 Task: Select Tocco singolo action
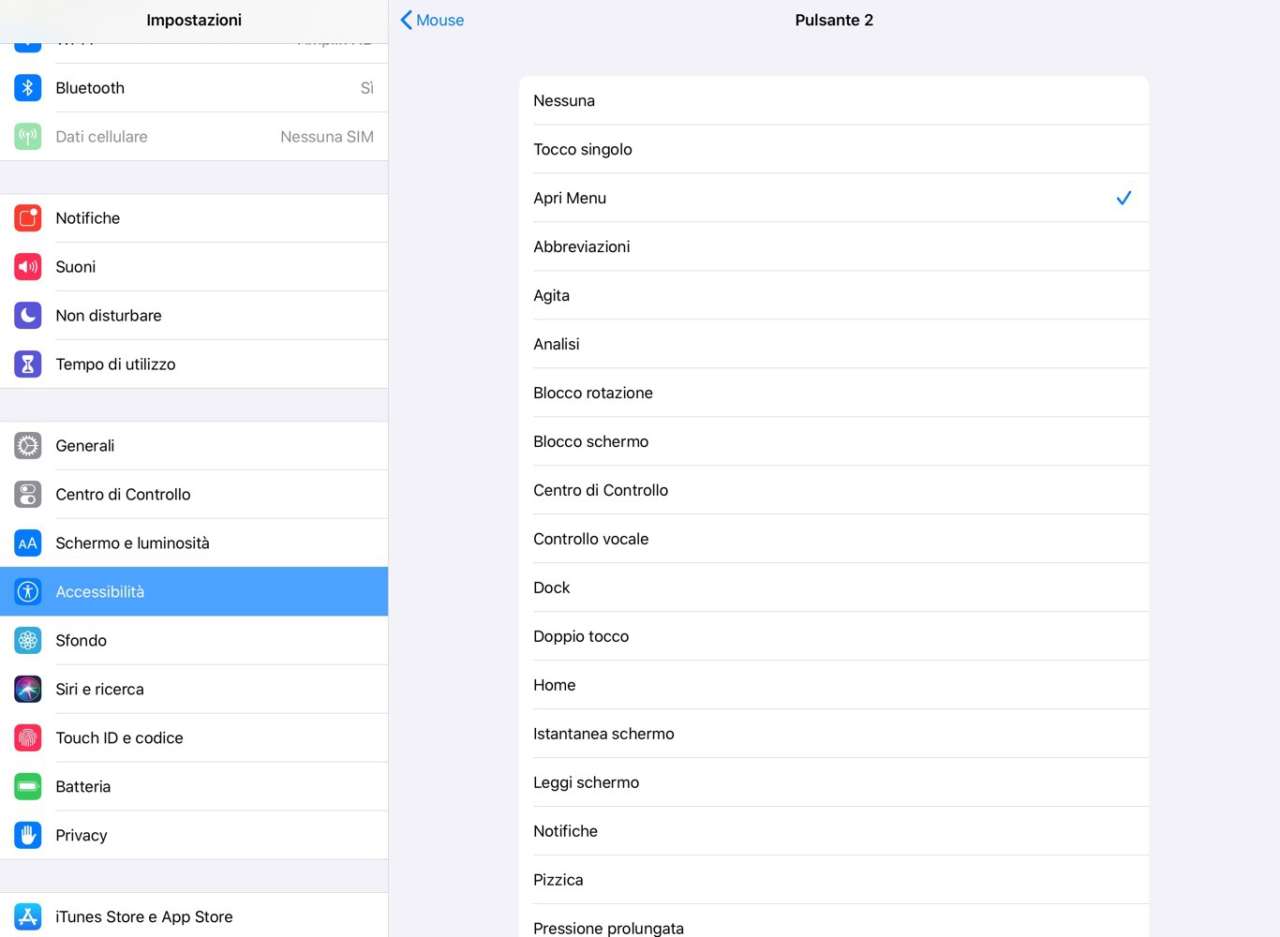834,149
